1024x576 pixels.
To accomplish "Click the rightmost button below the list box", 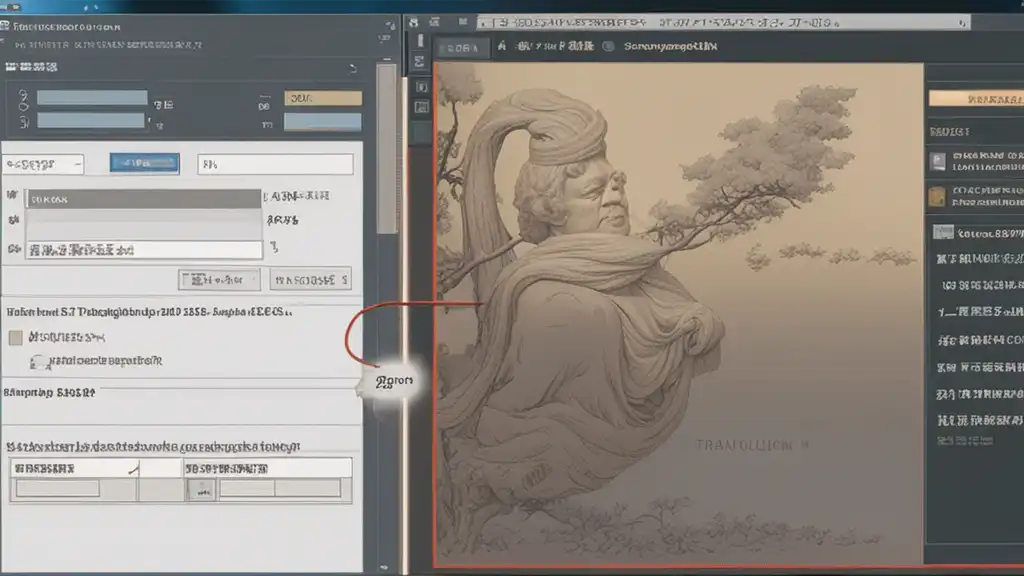I will click(x=311, y=279).
